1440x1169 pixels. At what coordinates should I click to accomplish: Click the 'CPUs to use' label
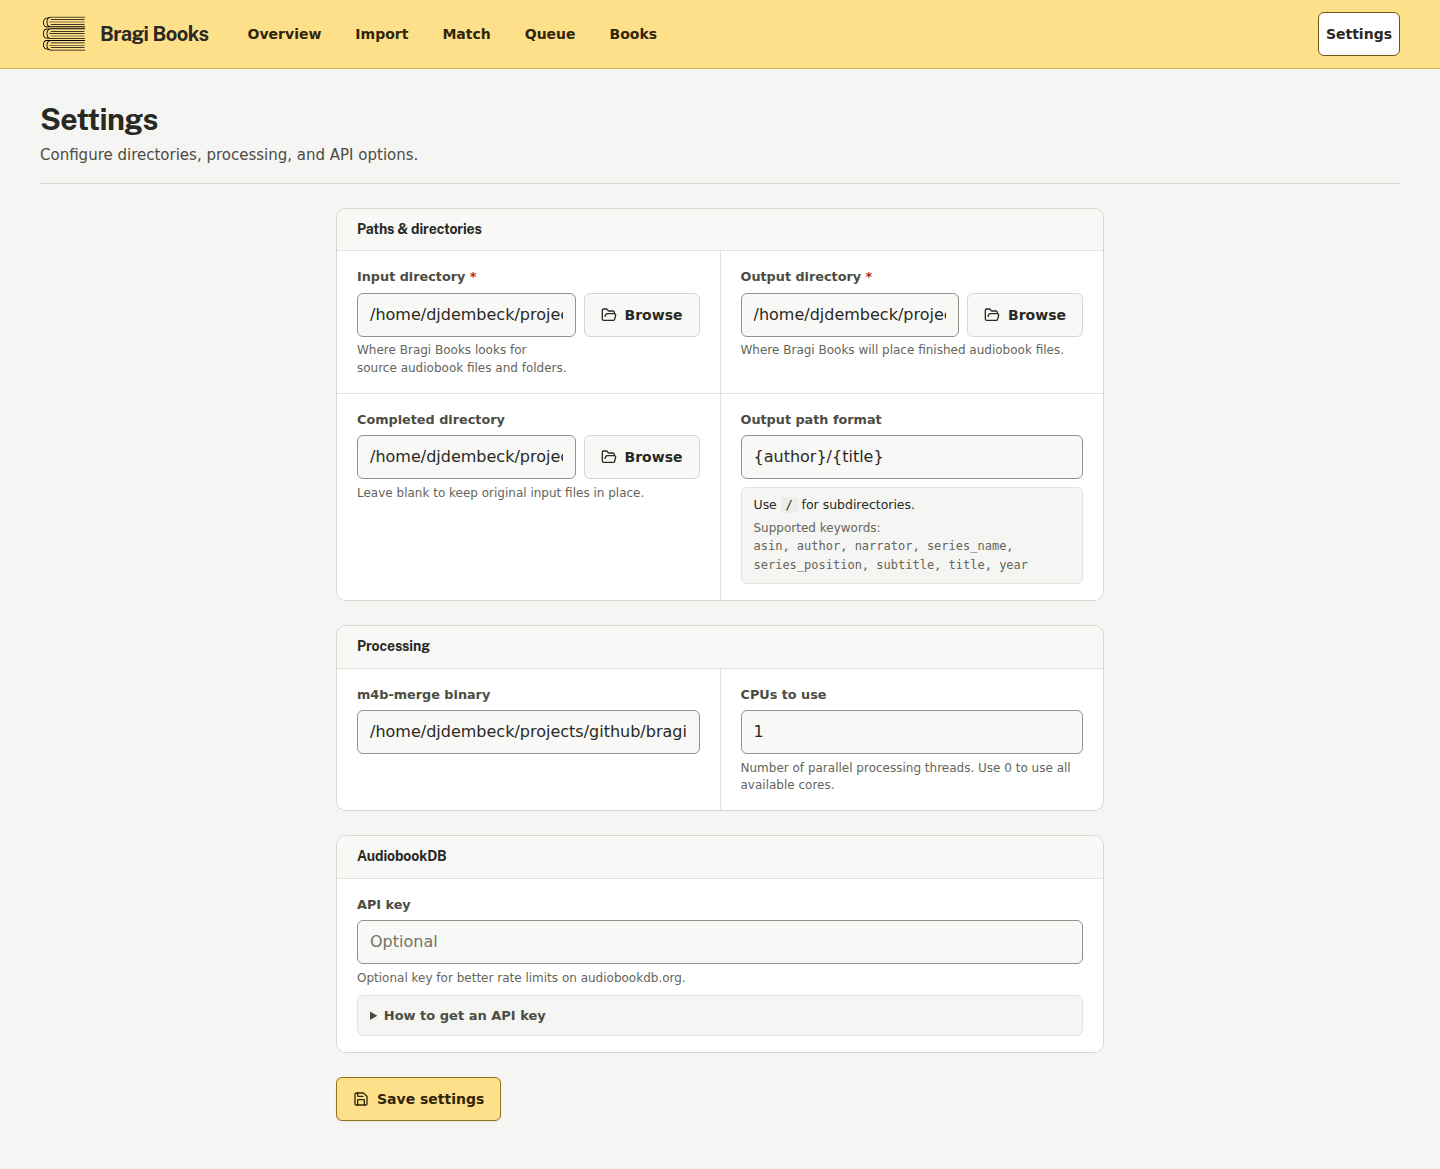pyautogui.click(x=783, y=695)
